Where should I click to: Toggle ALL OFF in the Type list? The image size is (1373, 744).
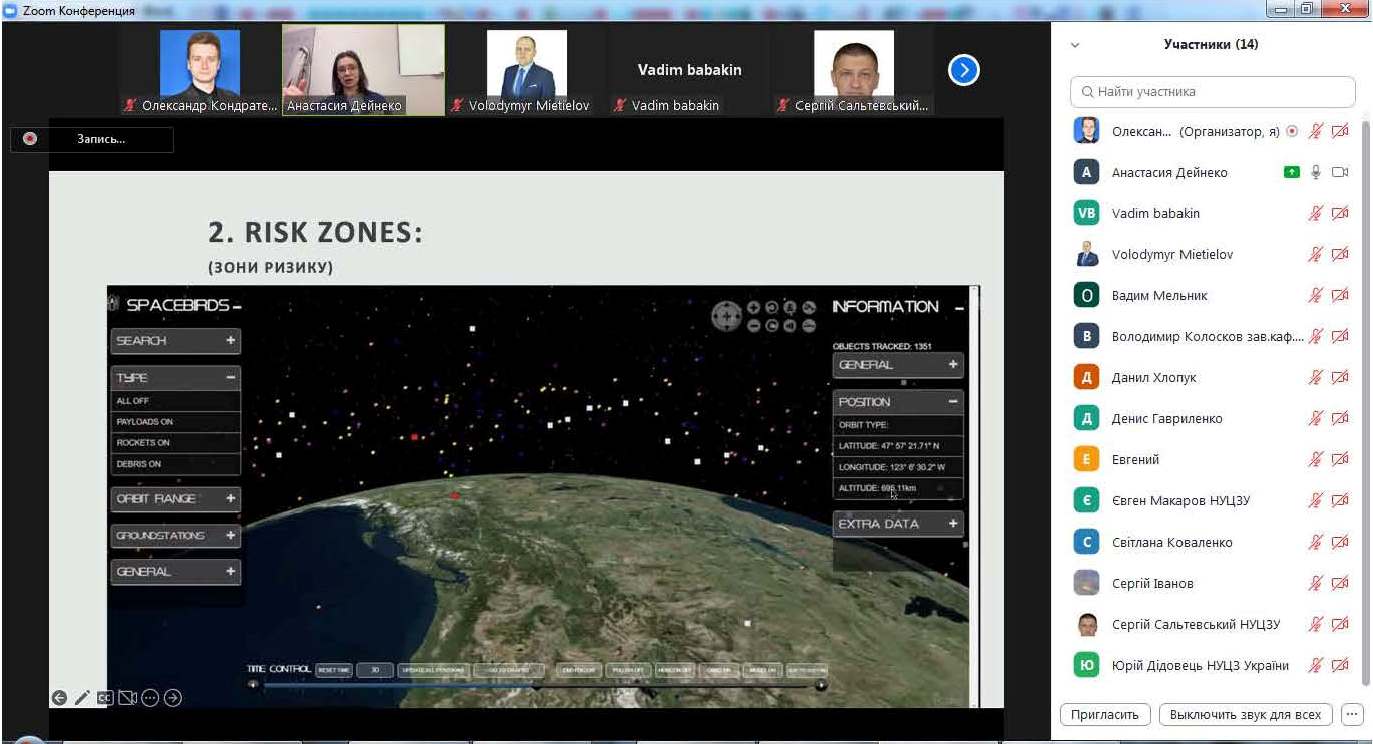(176, 400)
